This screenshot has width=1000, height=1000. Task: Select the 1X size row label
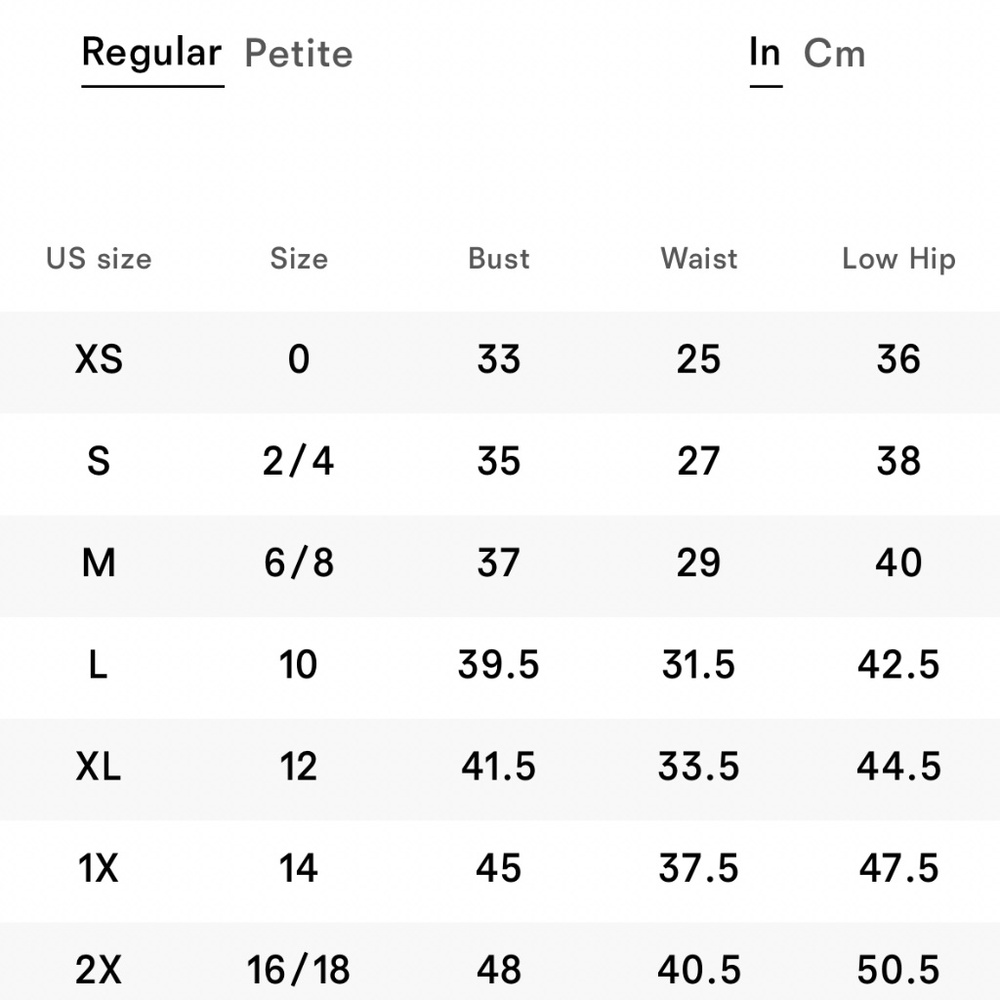tap(98, 868)
